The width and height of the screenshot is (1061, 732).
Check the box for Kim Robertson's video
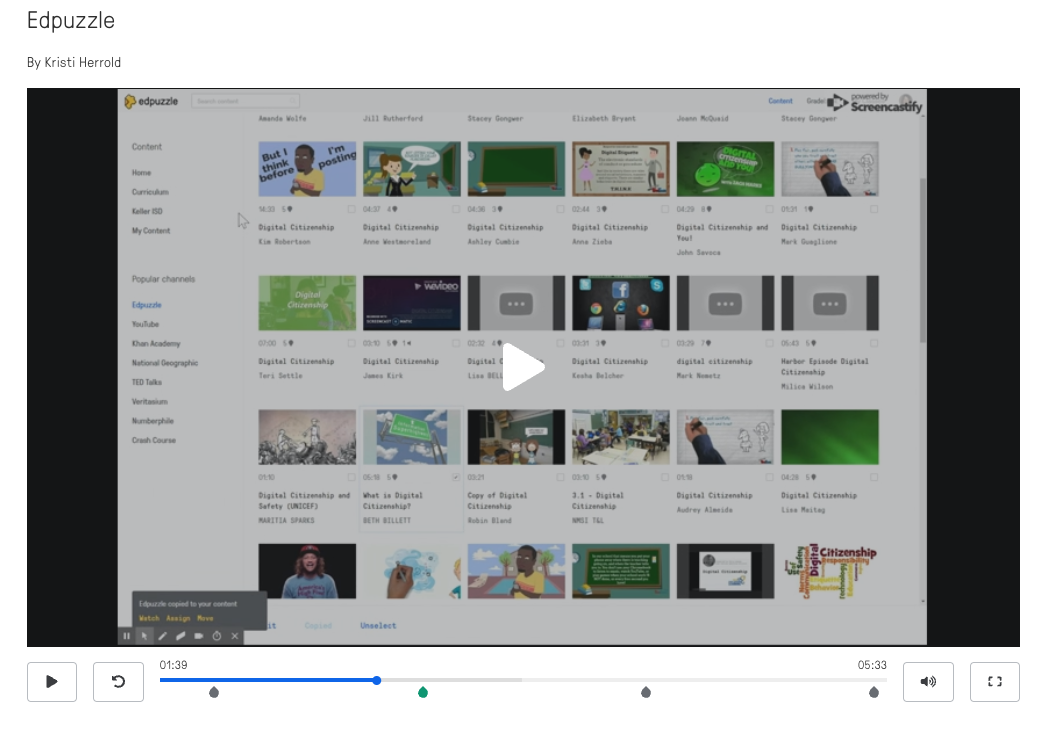(x=351, y=210)
